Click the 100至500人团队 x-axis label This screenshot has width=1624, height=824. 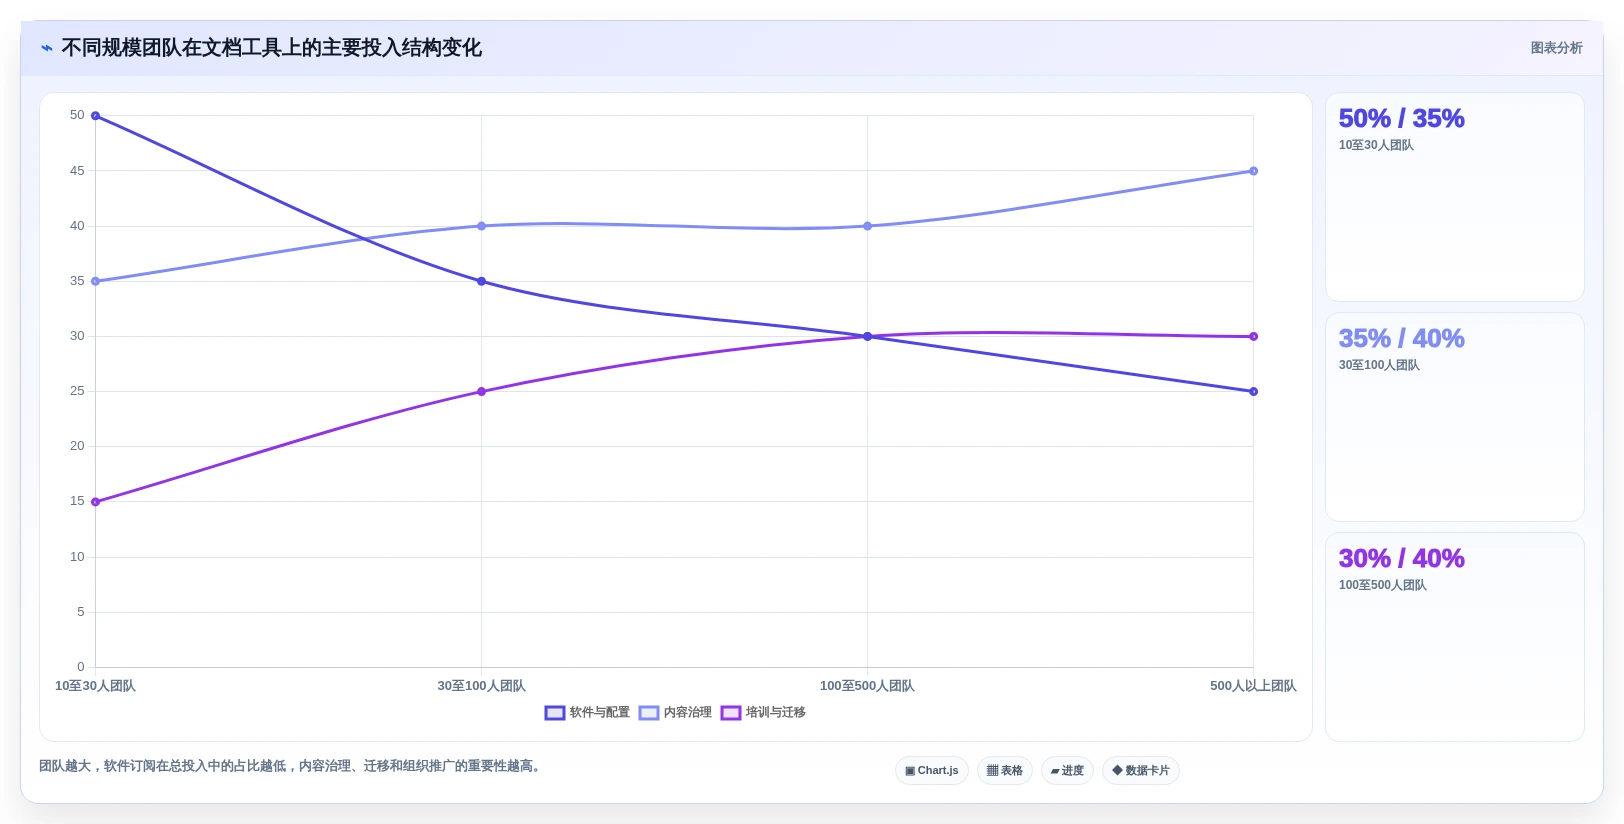[x=867, y=686]
